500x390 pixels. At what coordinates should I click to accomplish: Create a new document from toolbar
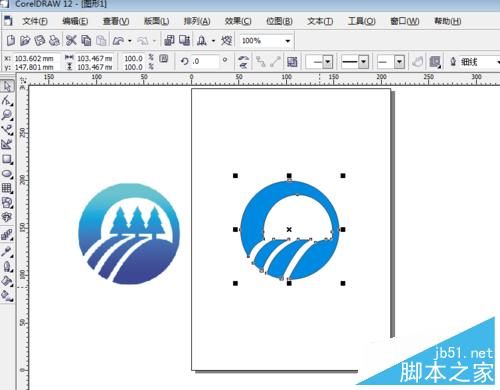pos(11,41)
